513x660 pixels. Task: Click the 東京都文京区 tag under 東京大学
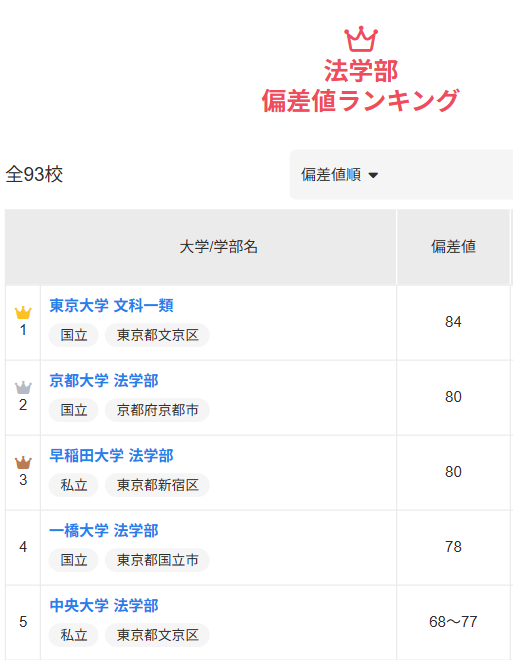157,335
